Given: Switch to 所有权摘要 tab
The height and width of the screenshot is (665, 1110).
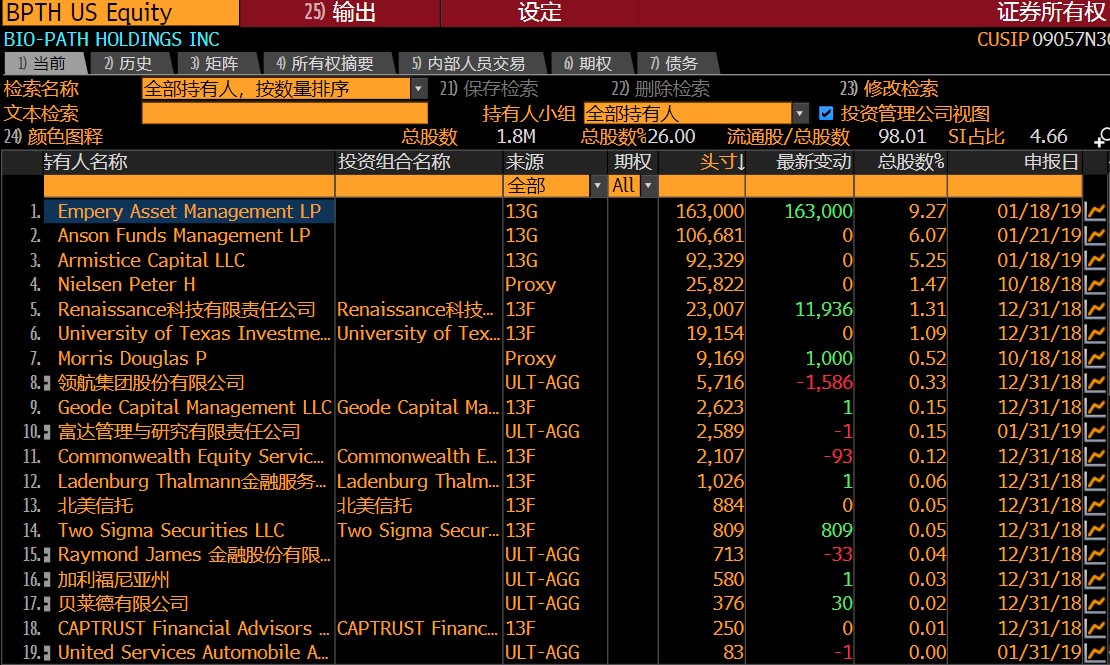Looking at the screenshot, I should (x=327, y=64).
